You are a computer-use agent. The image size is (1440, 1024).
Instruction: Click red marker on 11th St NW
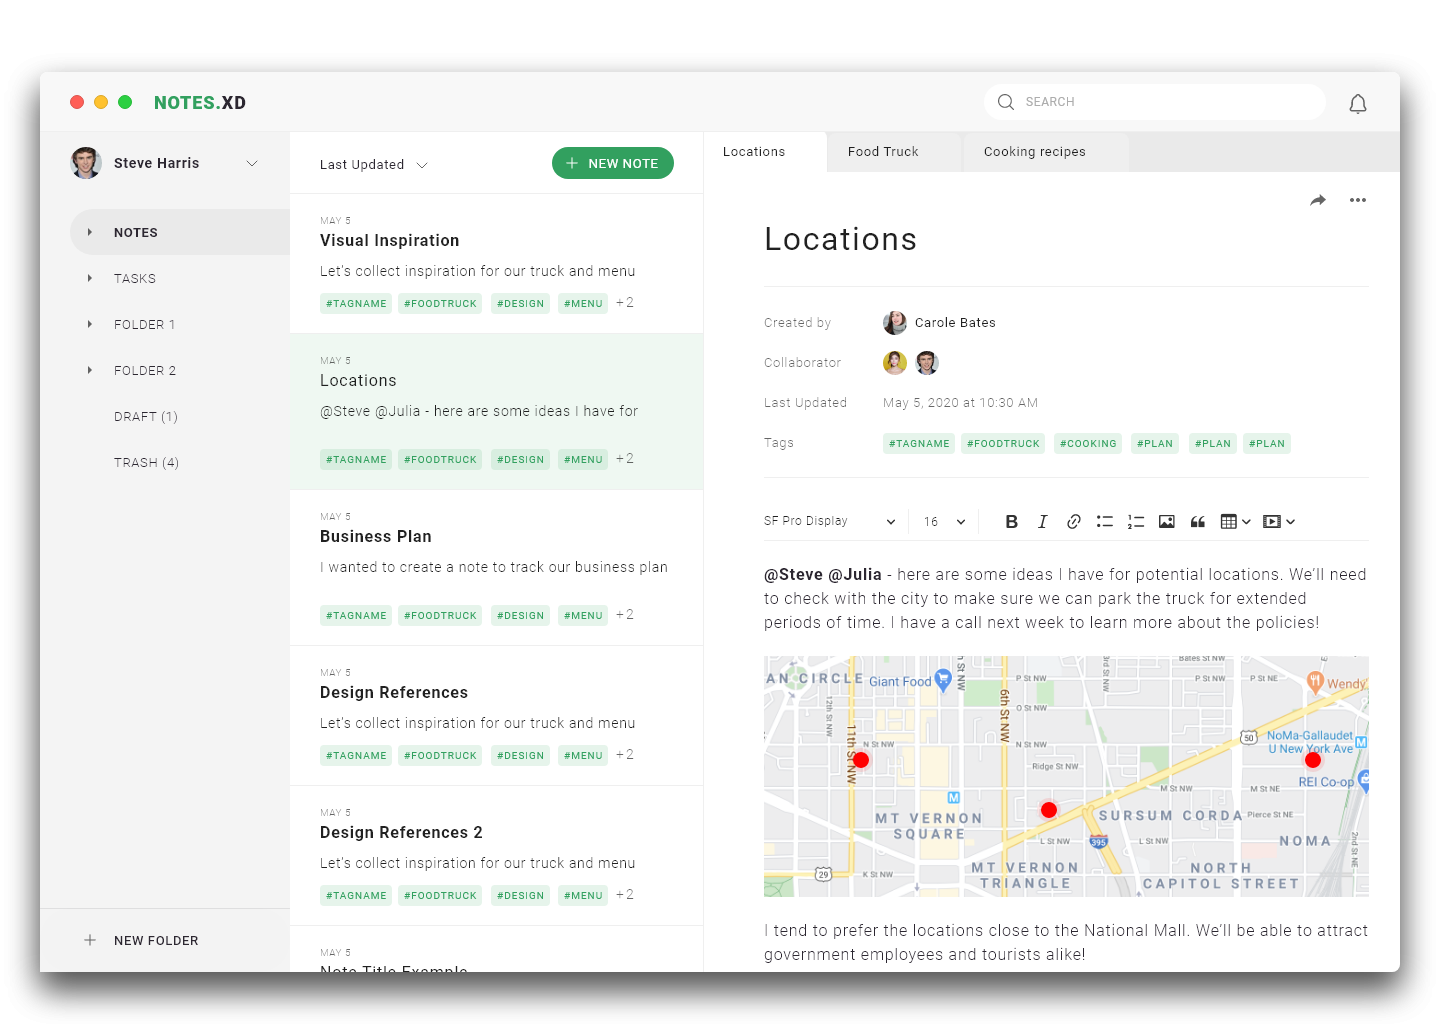[861, 760]
